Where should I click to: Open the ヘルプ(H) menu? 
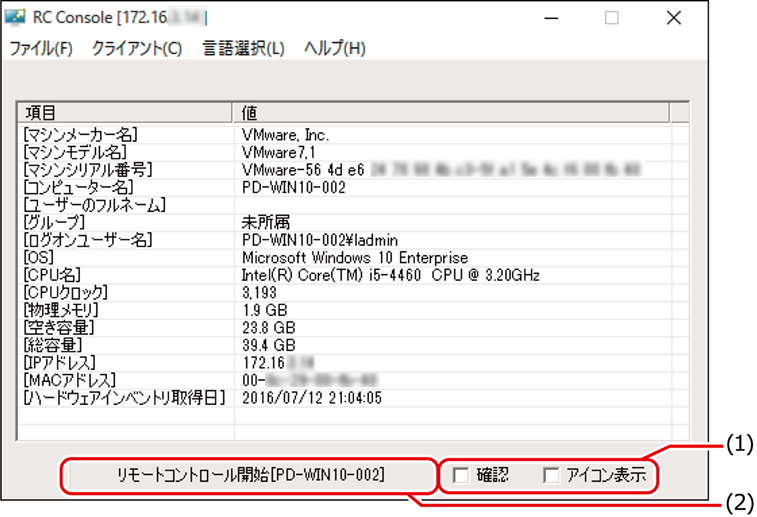[x=335, y=48]
